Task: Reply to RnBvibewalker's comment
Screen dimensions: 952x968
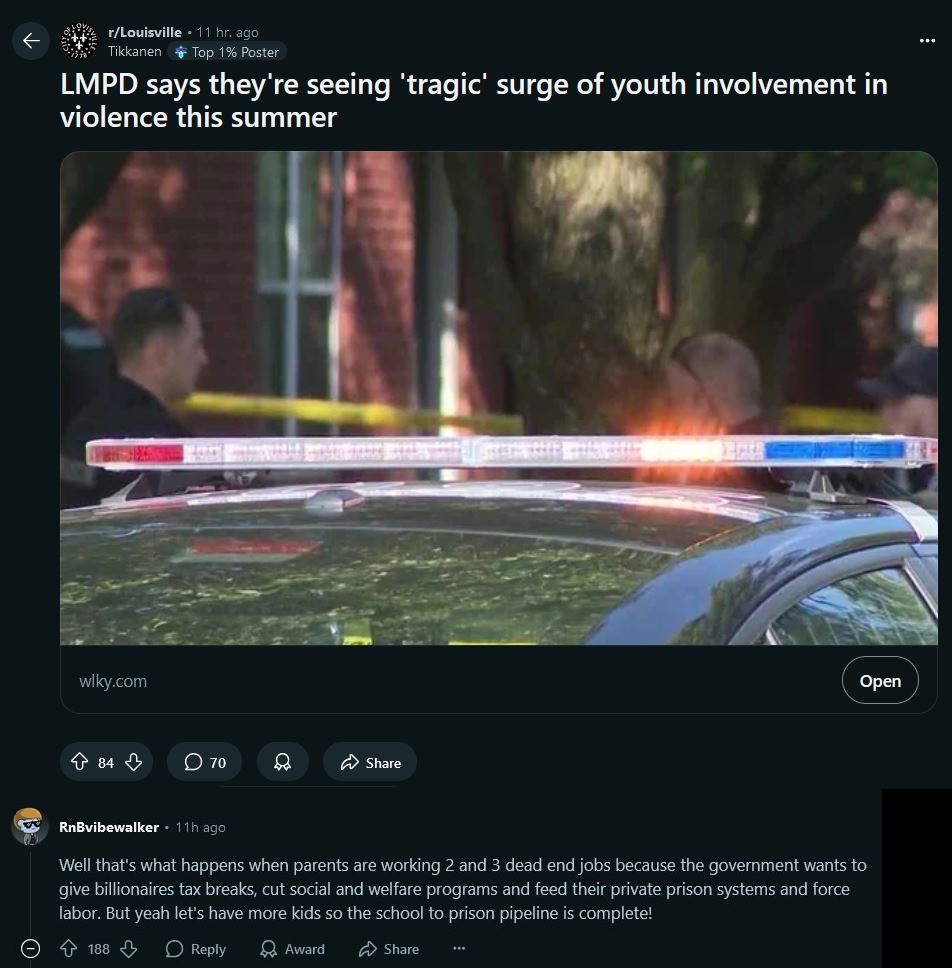Action: pyautogui.click(x=196, y=949)
